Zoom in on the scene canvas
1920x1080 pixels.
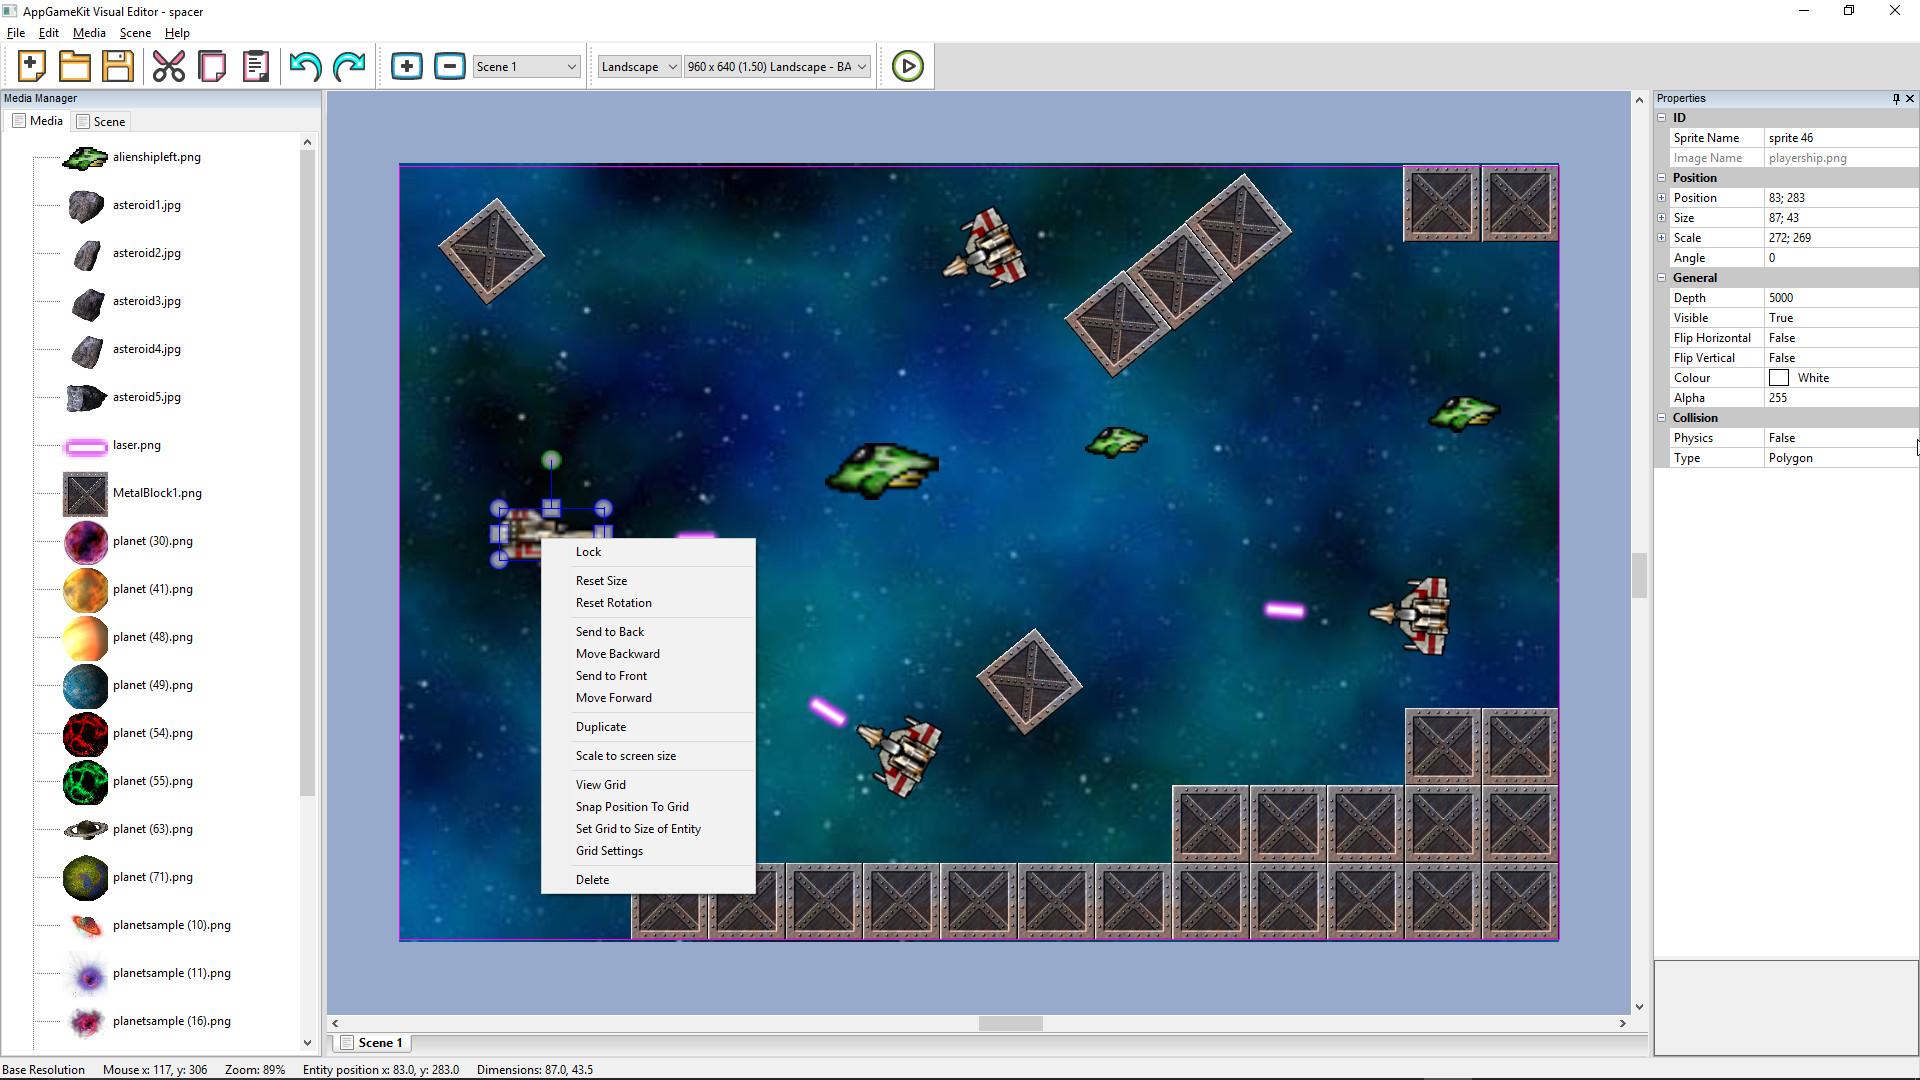click(406, 65)
